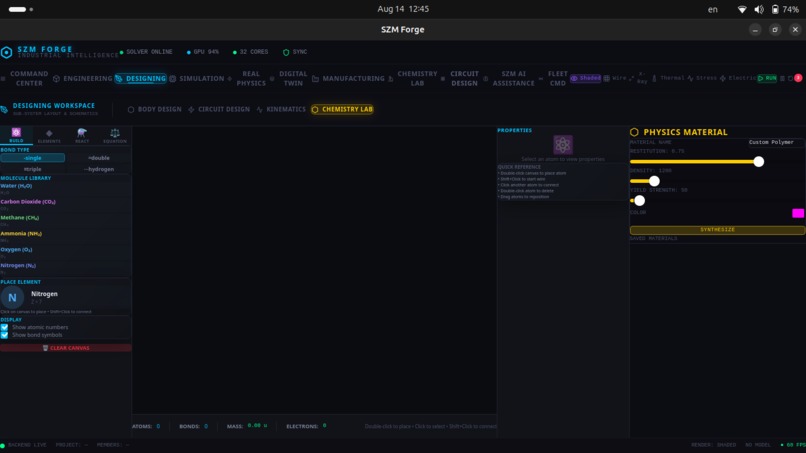Switch to Electric view mode
Viewport: 806px width, 453px height.
click(x=738, y=78)
